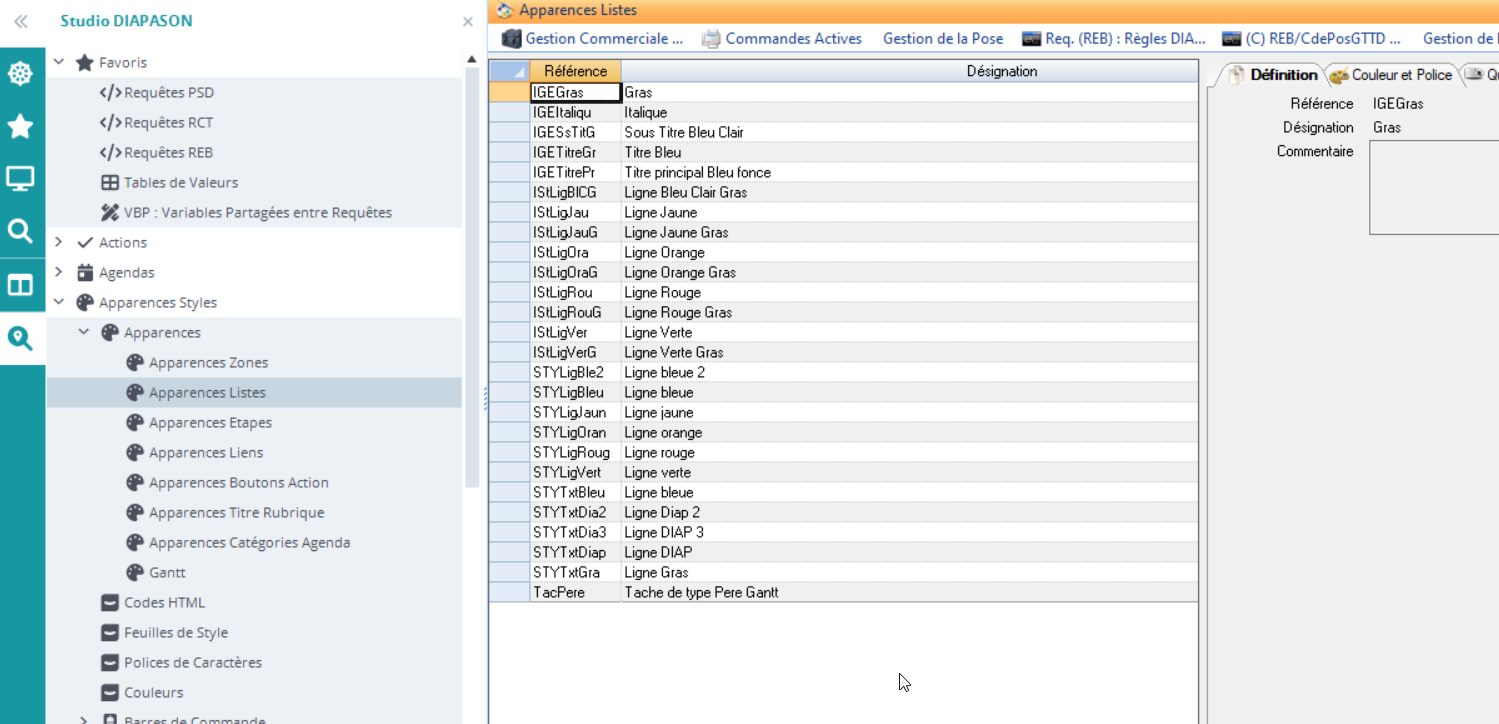This screenshot has width=1499, height=724.
Task: Click Gestion de la Pose link
Action: 942,39
